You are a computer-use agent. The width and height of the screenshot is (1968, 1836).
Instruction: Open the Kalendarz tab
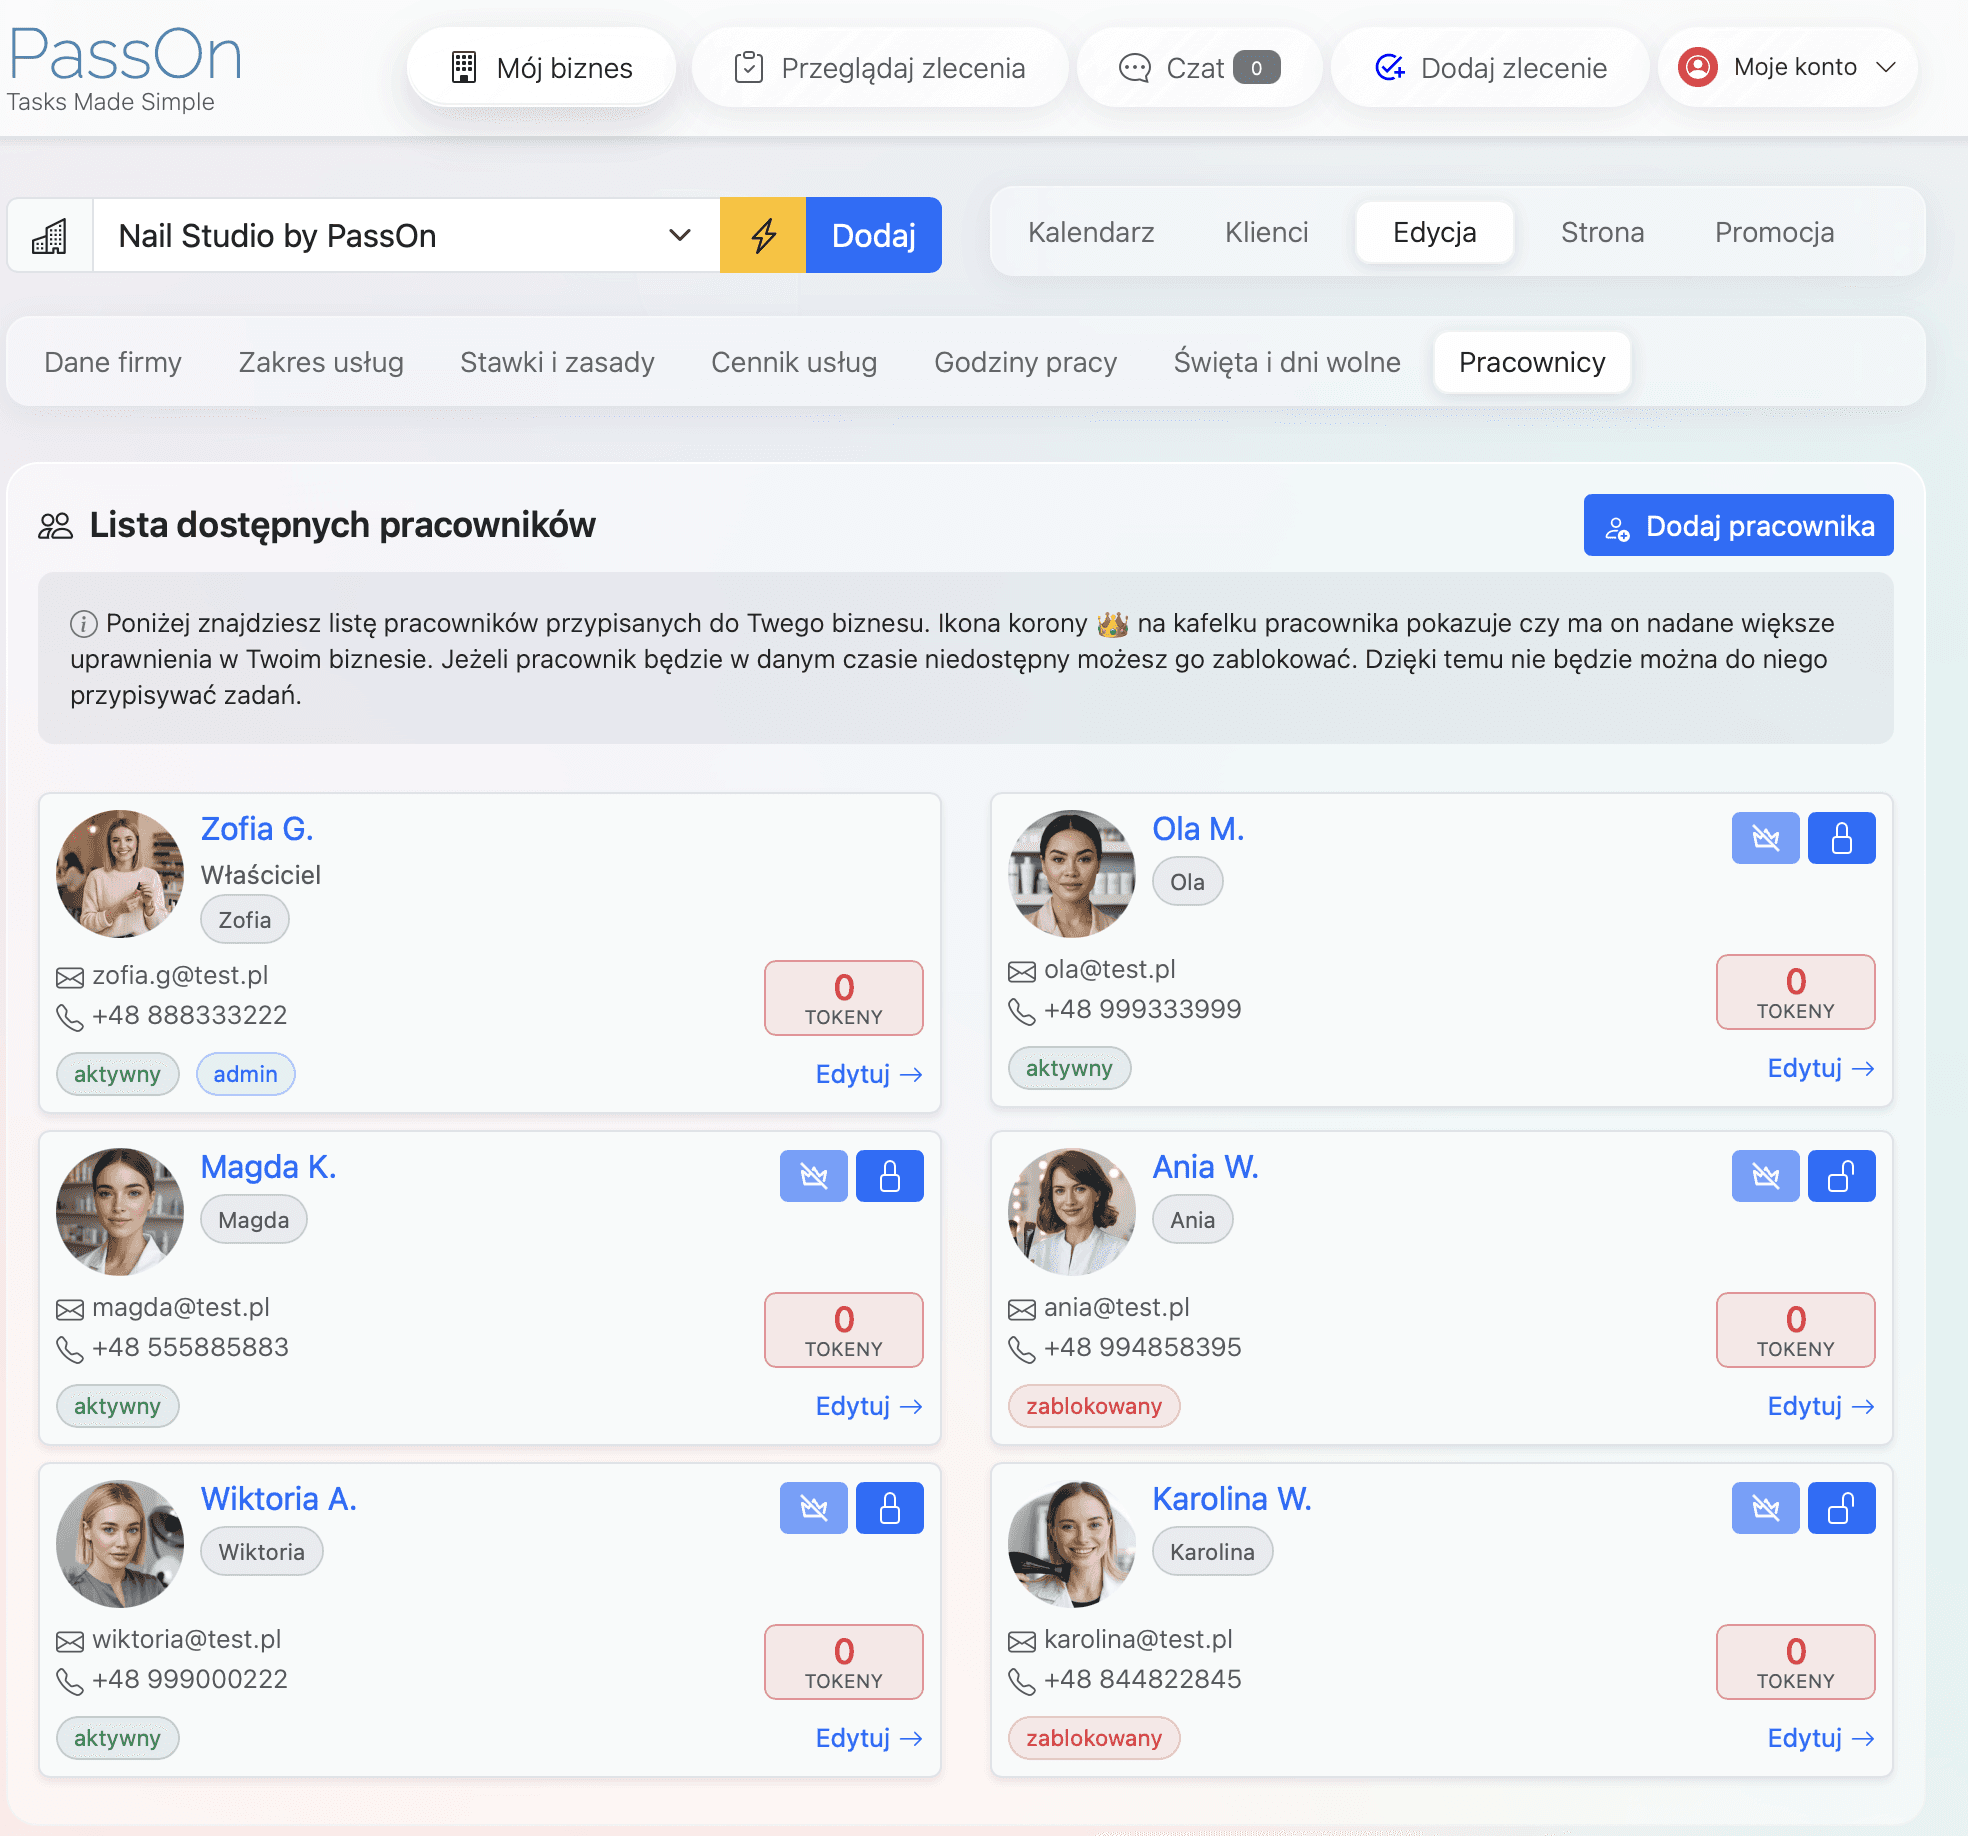[x=1090, y=232]
